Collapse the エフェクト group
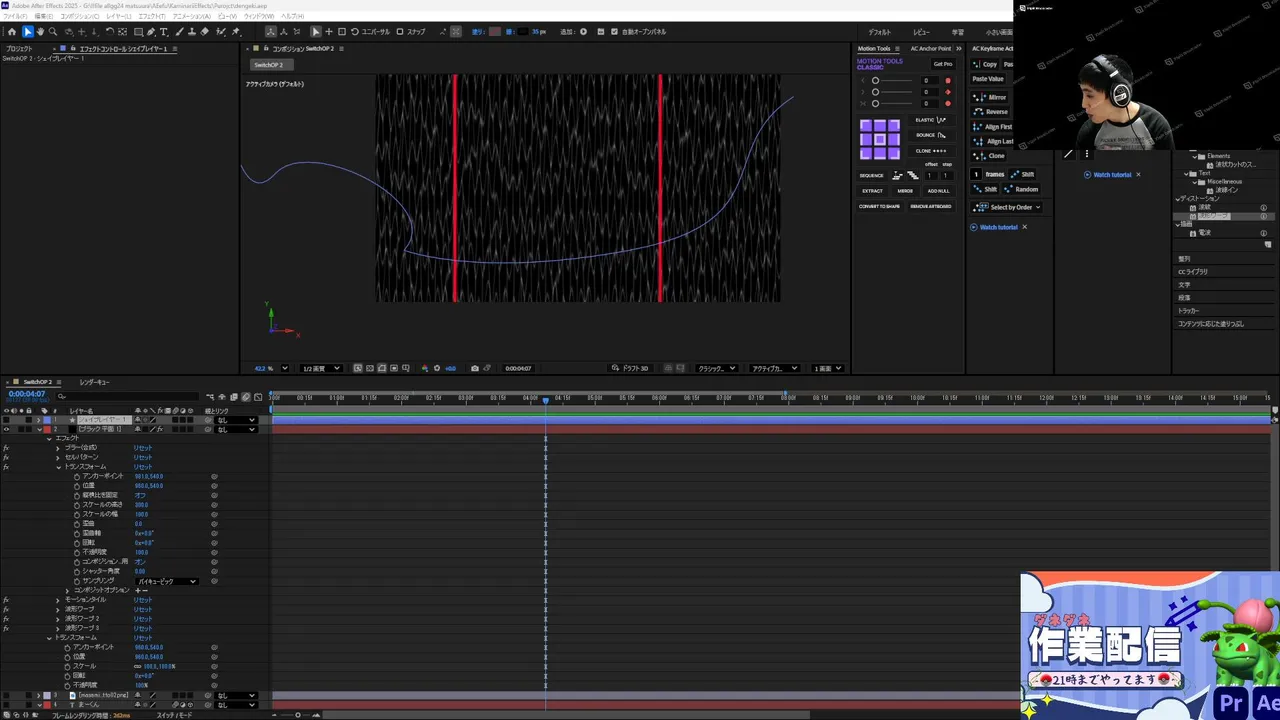 click(49, 438)
